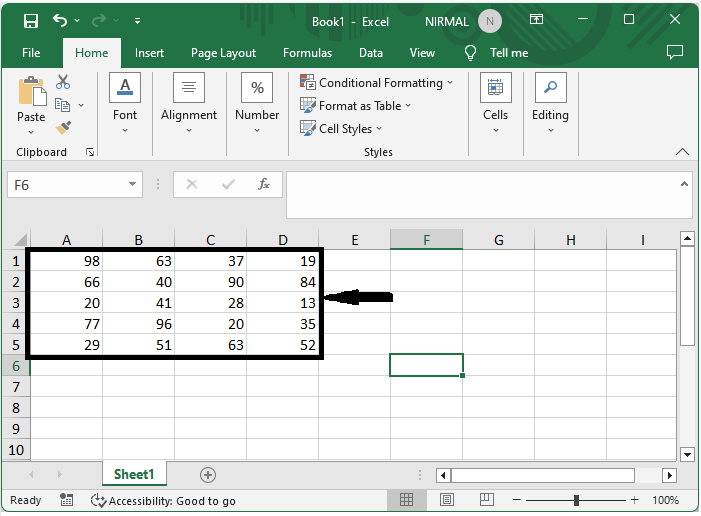Launch the Clipboard pane dialog launcher
This screenshot has width=701, height=516.
(x=90, y=152)
